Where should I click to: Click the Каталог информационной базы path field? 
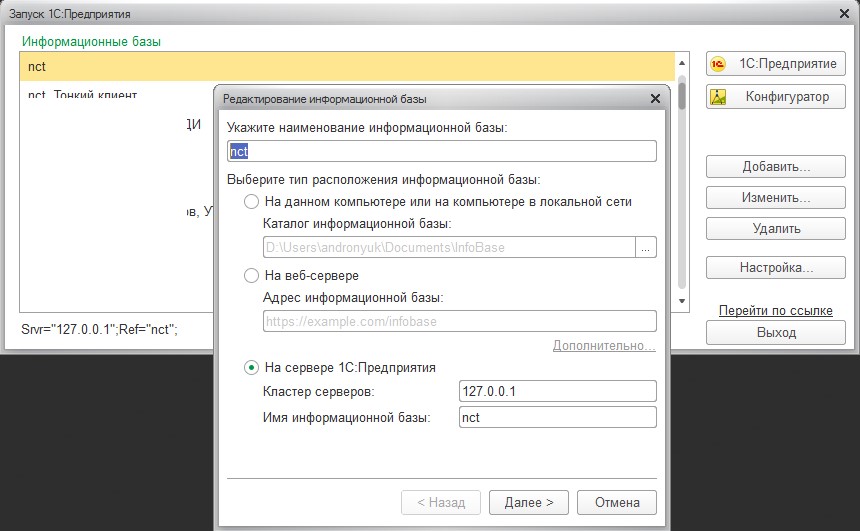[x=449, y=247]
